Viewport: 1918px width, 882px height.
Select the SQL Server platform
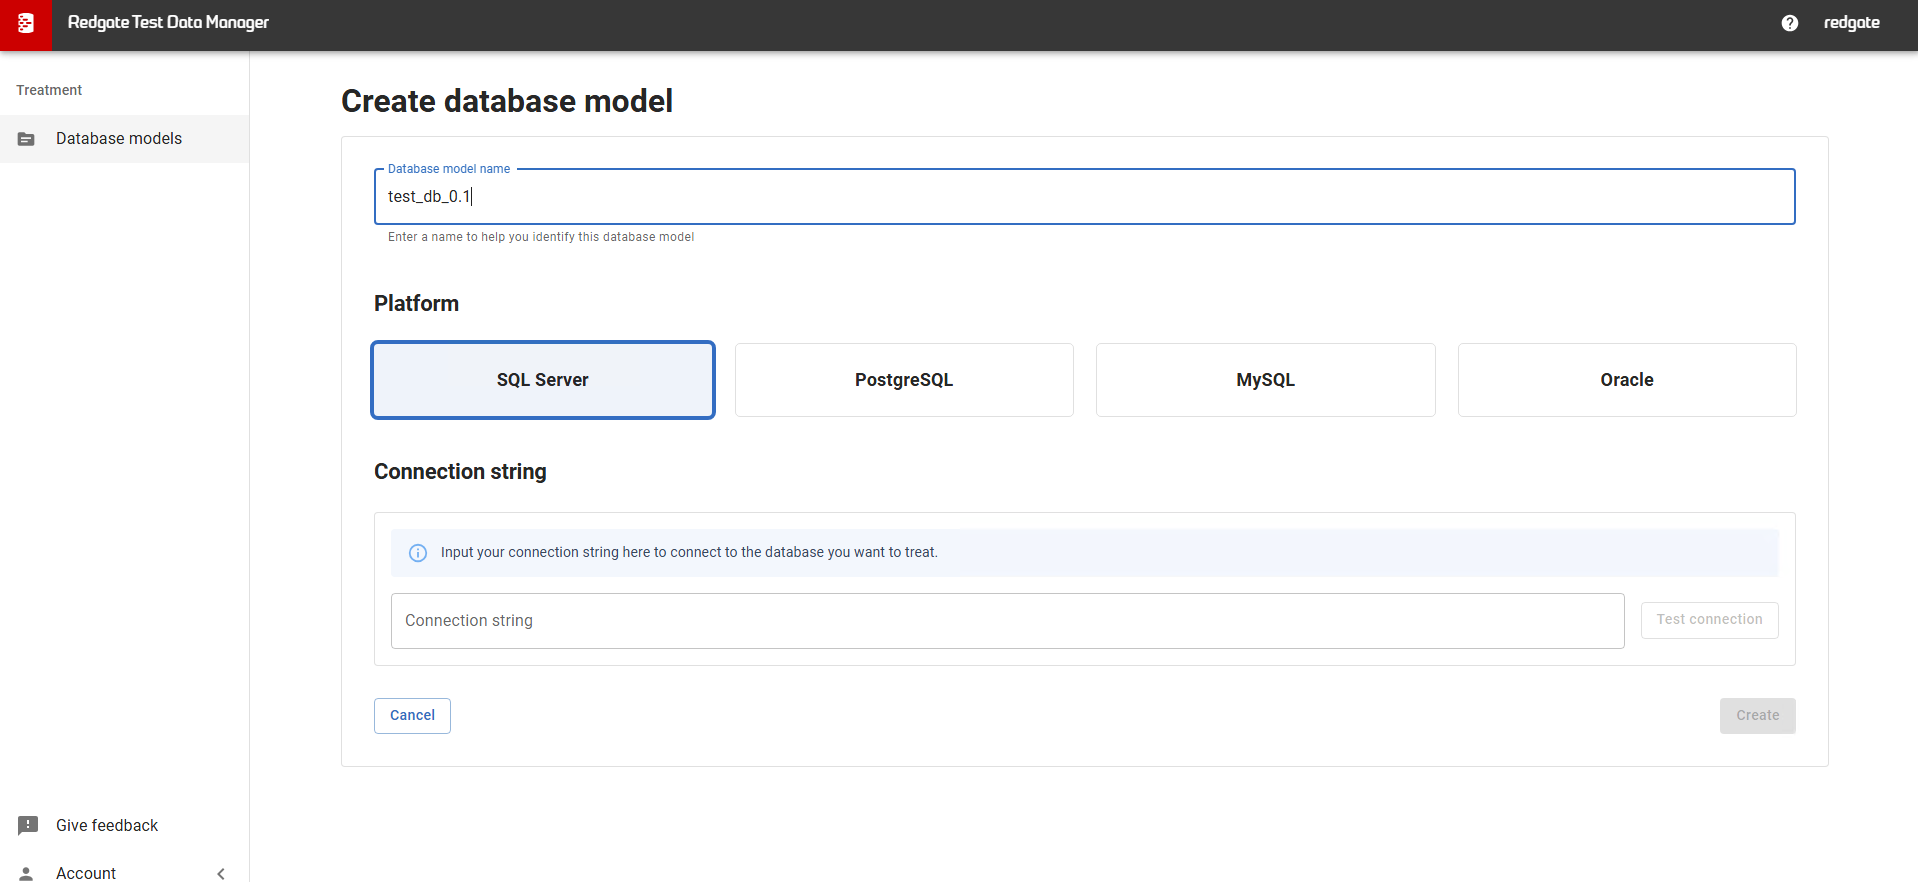tap(543, 380)
